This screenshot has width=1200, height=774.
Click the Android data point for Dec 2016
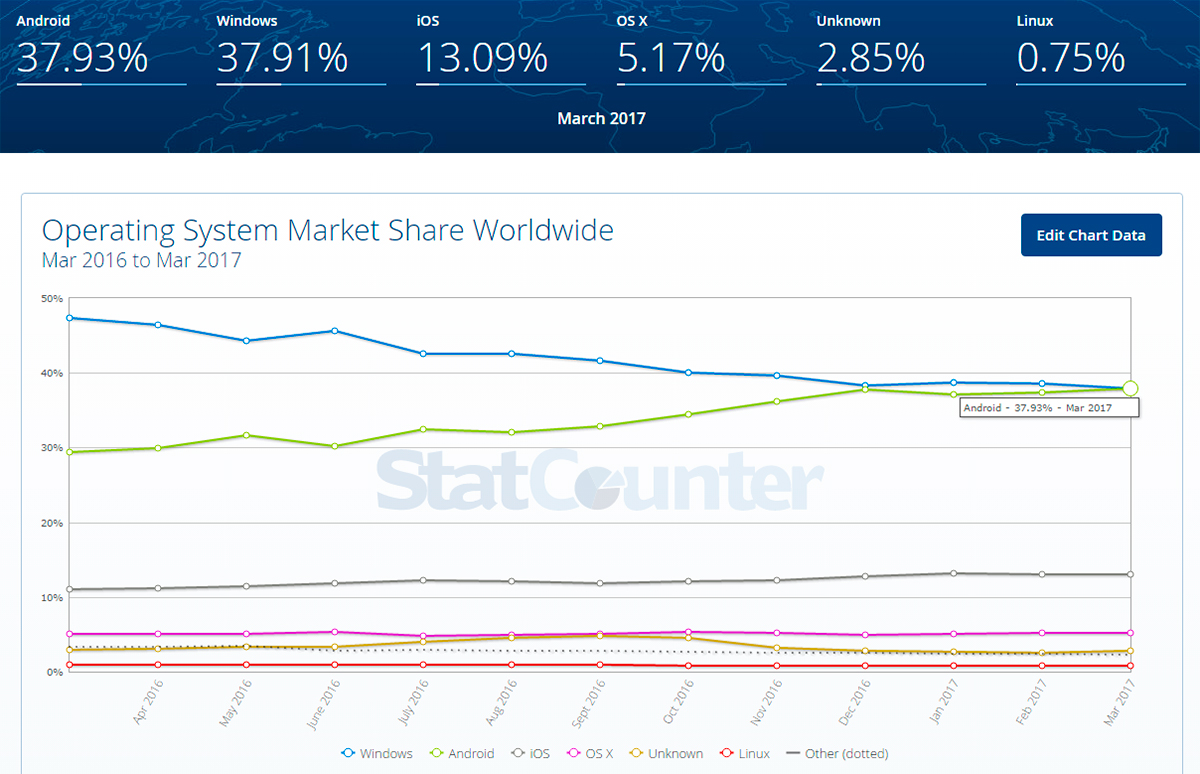point(864,389)
